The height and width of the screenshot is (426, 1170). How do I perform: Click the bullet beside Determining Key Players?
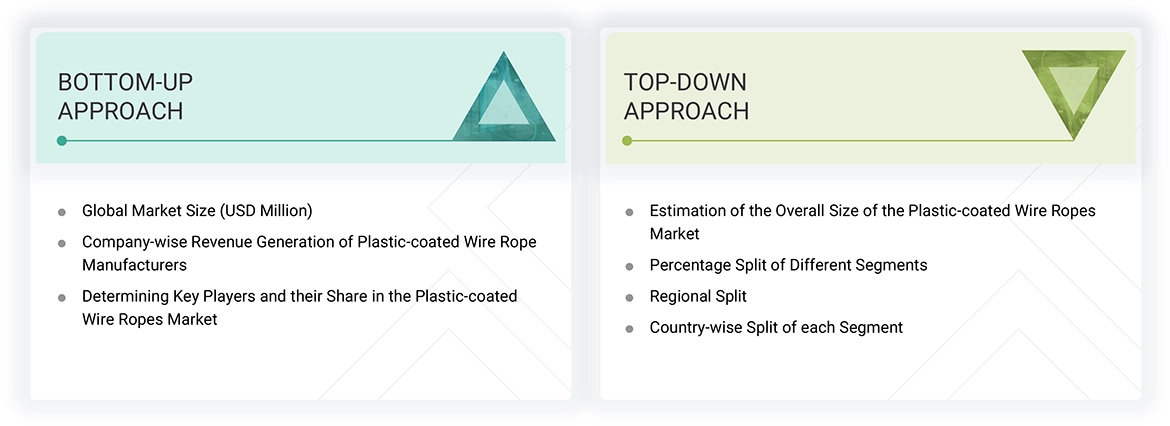[x=62, y=297]
